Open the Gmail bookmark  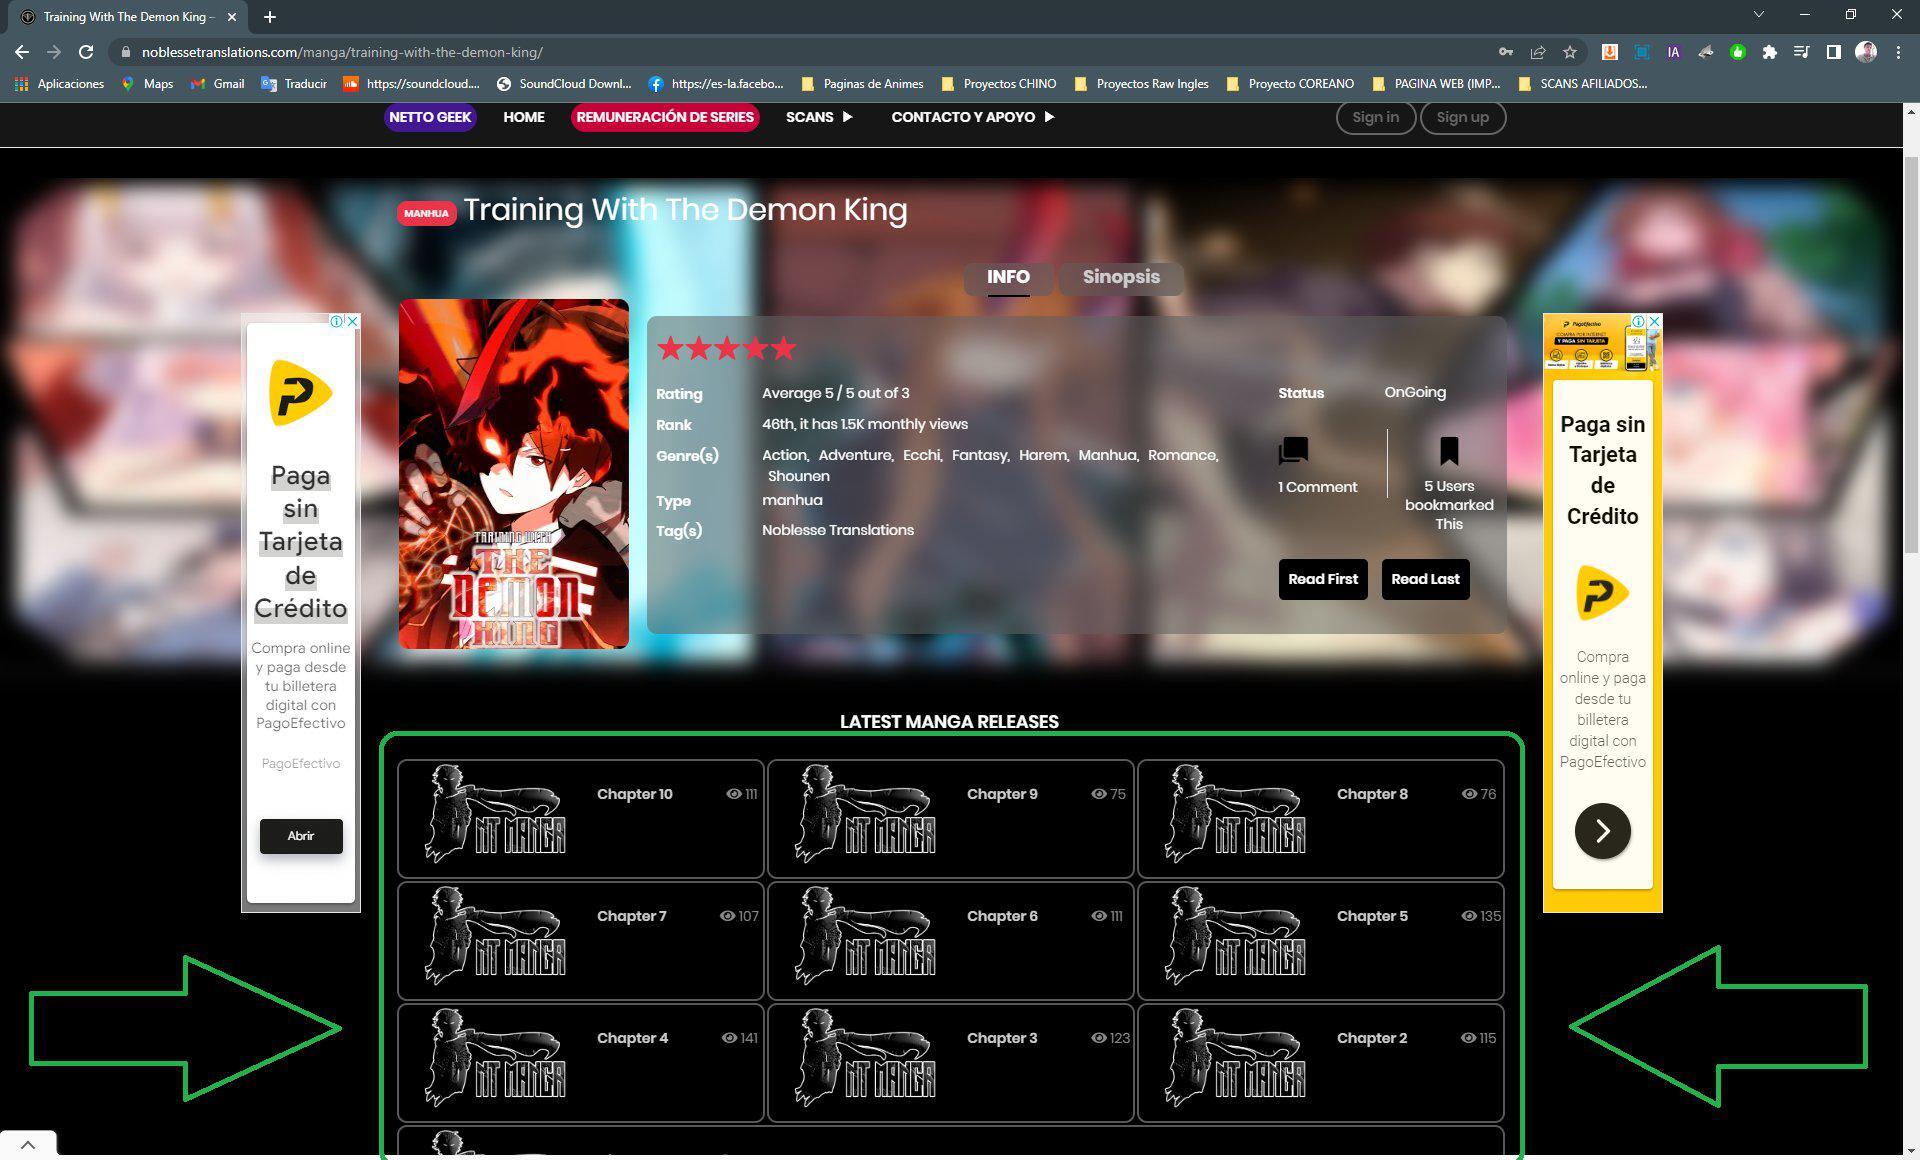point(218,84)
